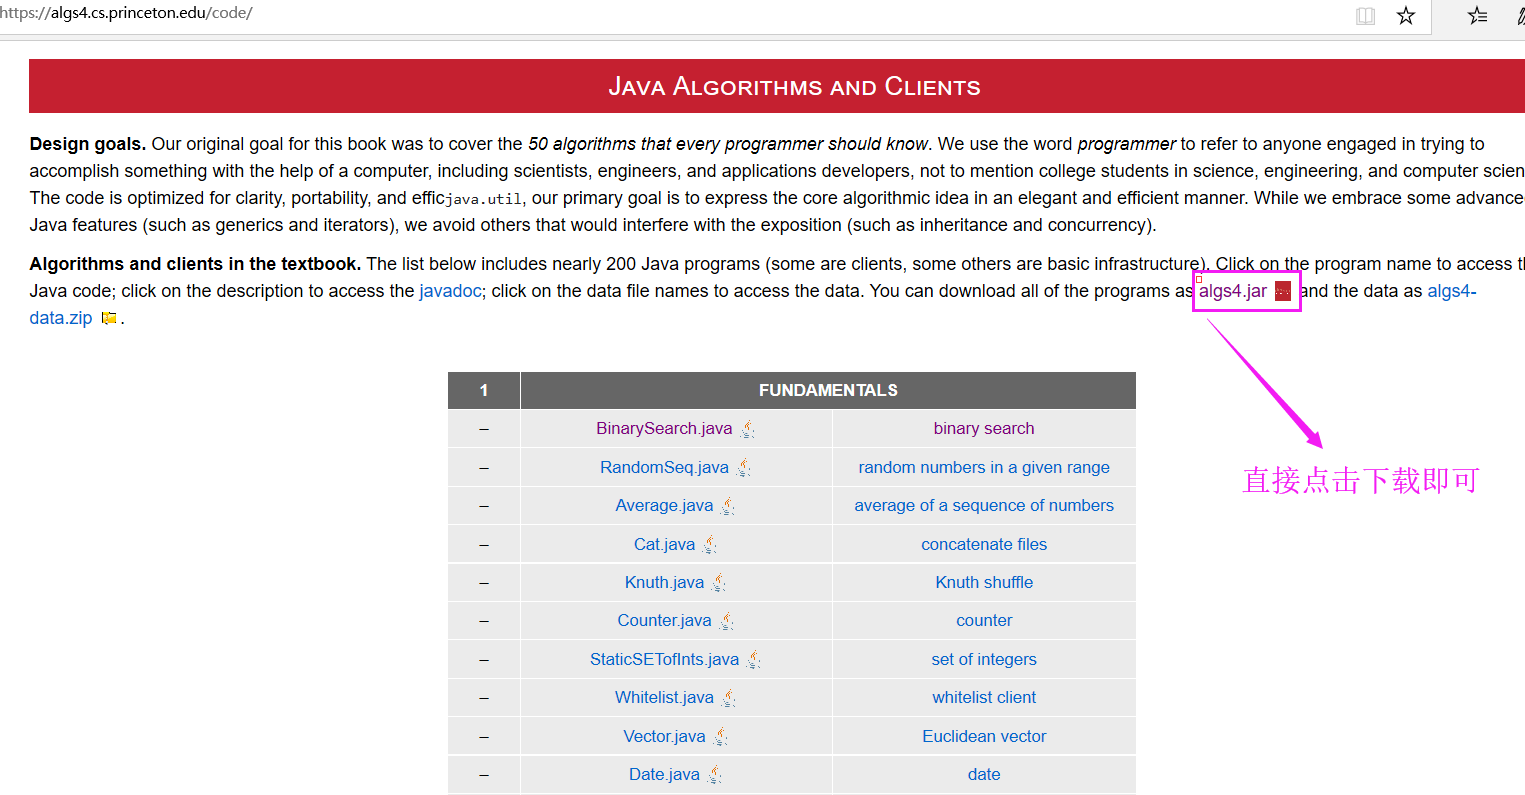1525x795 pixels.
Task: Open Java icon next to Date.java
Action: coord(714,775)
